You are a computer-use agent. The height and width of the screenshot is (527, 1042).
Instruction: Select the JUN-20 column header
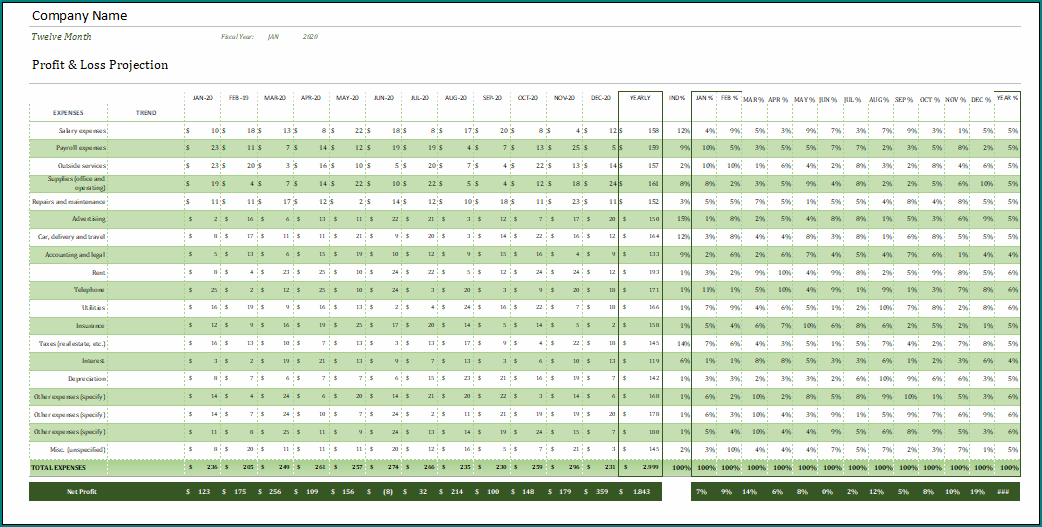coord(383,98)
